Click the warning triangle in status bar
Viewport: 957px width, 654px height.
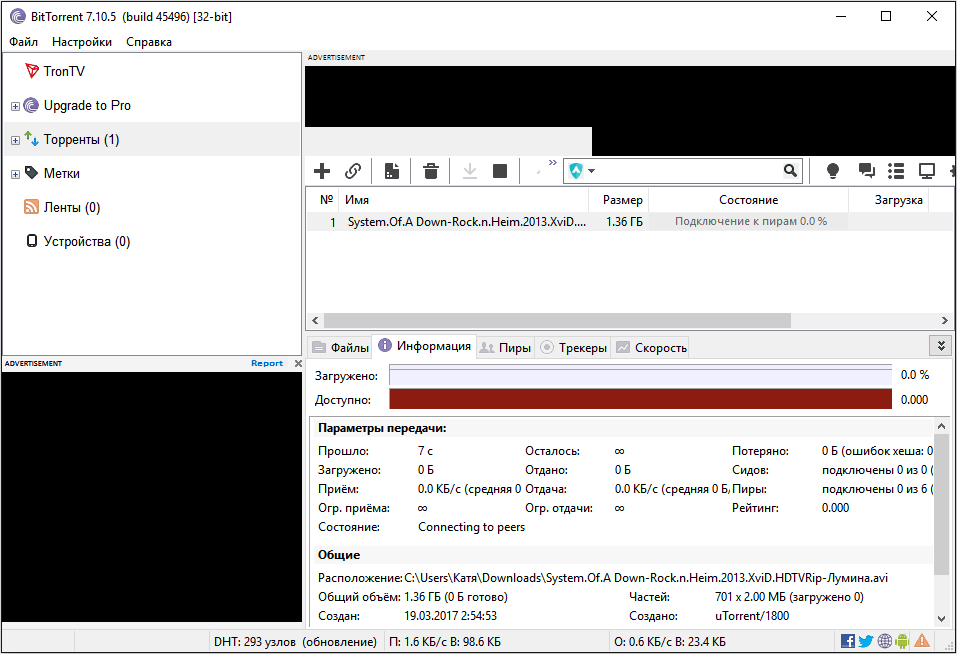921,641
